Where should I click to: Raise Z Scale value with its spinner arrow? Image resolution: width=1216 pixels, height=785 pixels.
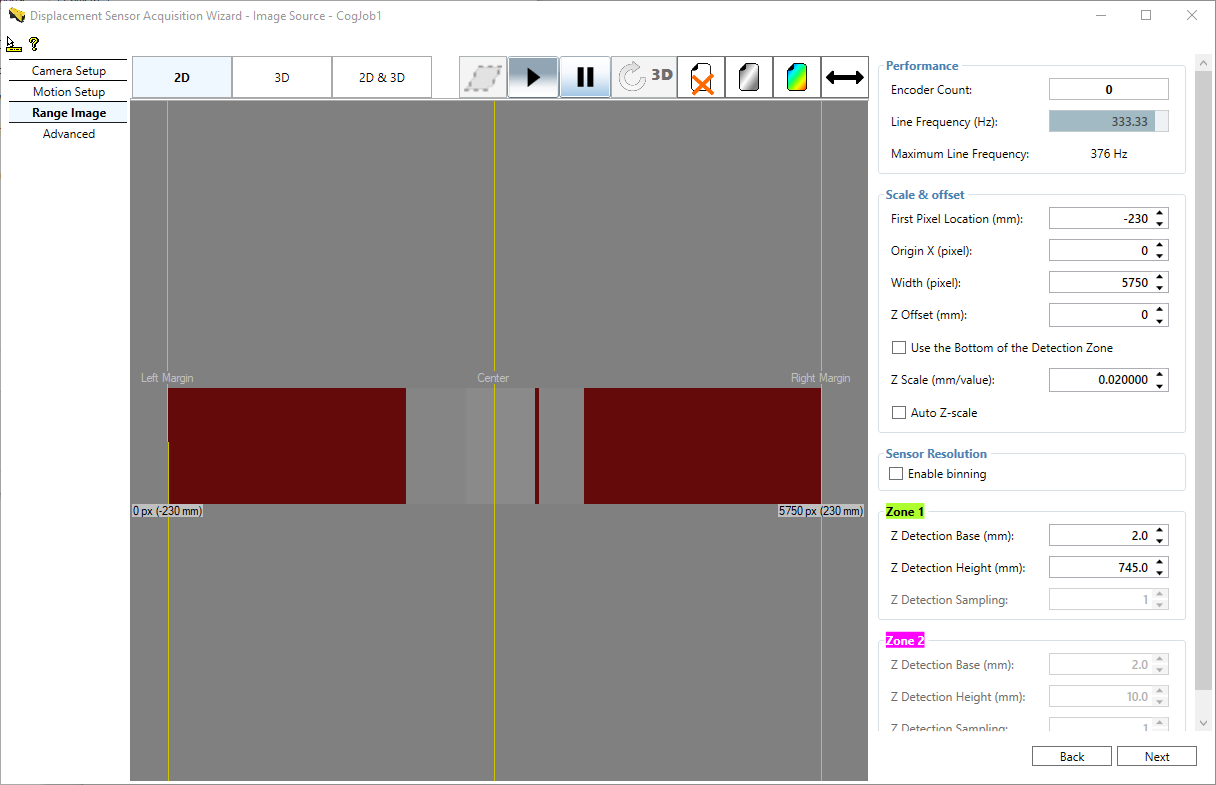1162,375
